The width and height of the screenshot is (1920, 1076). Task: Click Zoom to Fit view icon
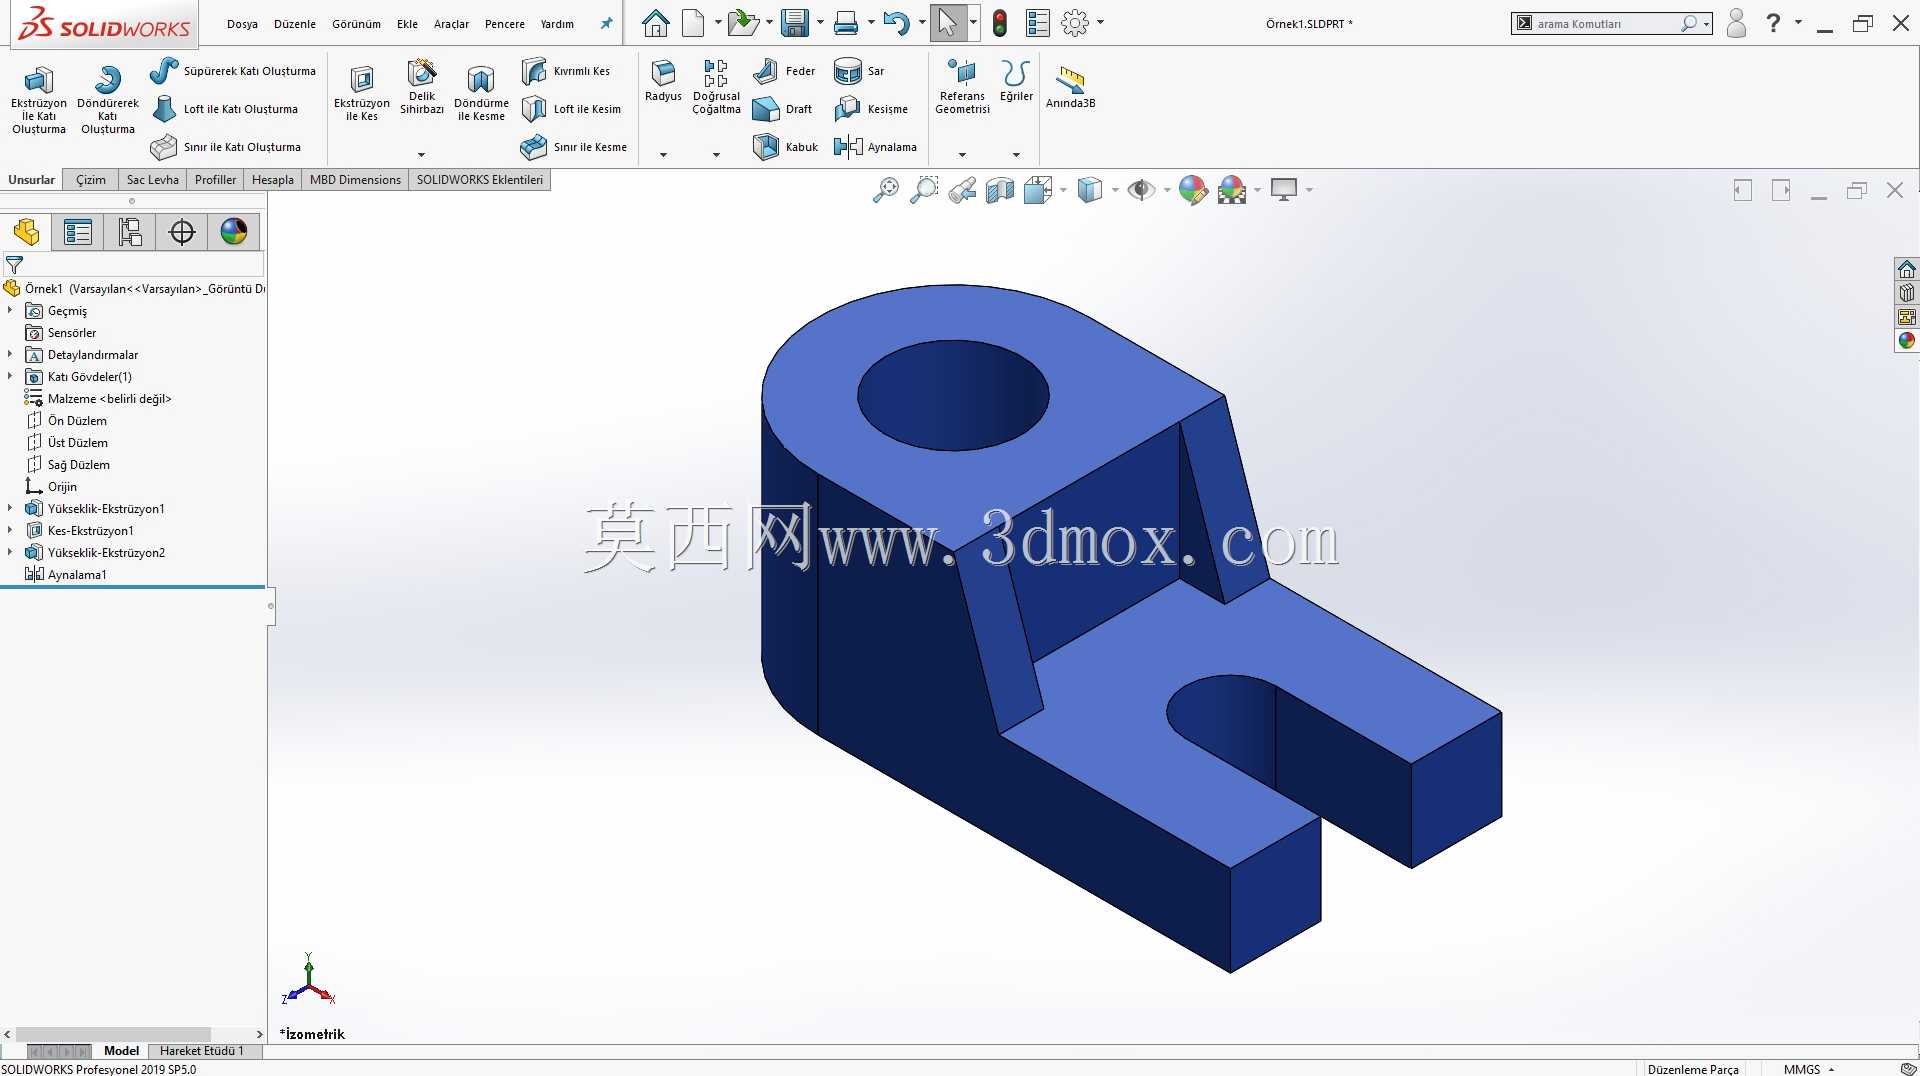click(x=886, y=190)
